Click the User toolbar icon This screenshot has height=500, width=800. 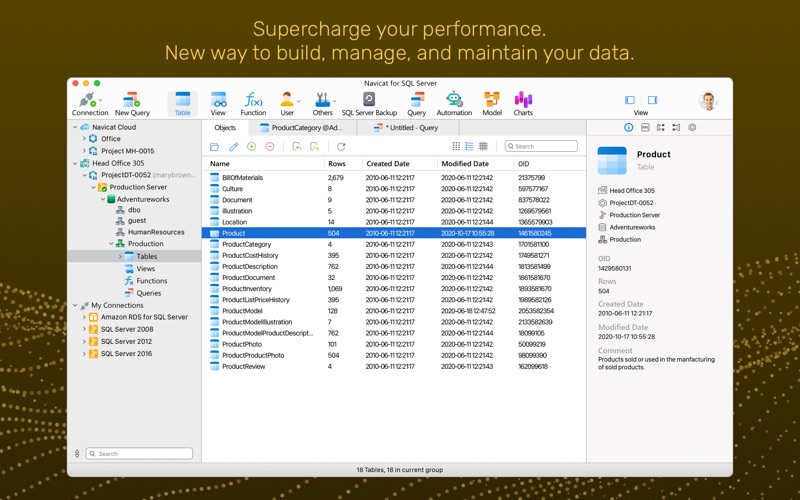[287, 104]
